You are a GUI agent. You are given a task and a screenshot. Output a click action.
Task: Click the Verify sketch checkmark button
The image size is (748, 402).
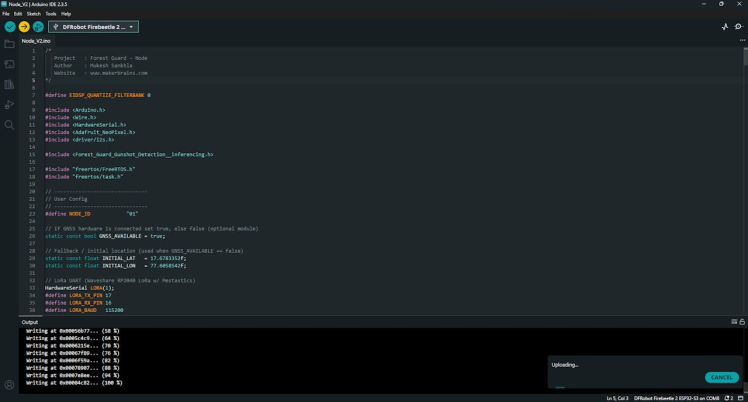(10, 27)
